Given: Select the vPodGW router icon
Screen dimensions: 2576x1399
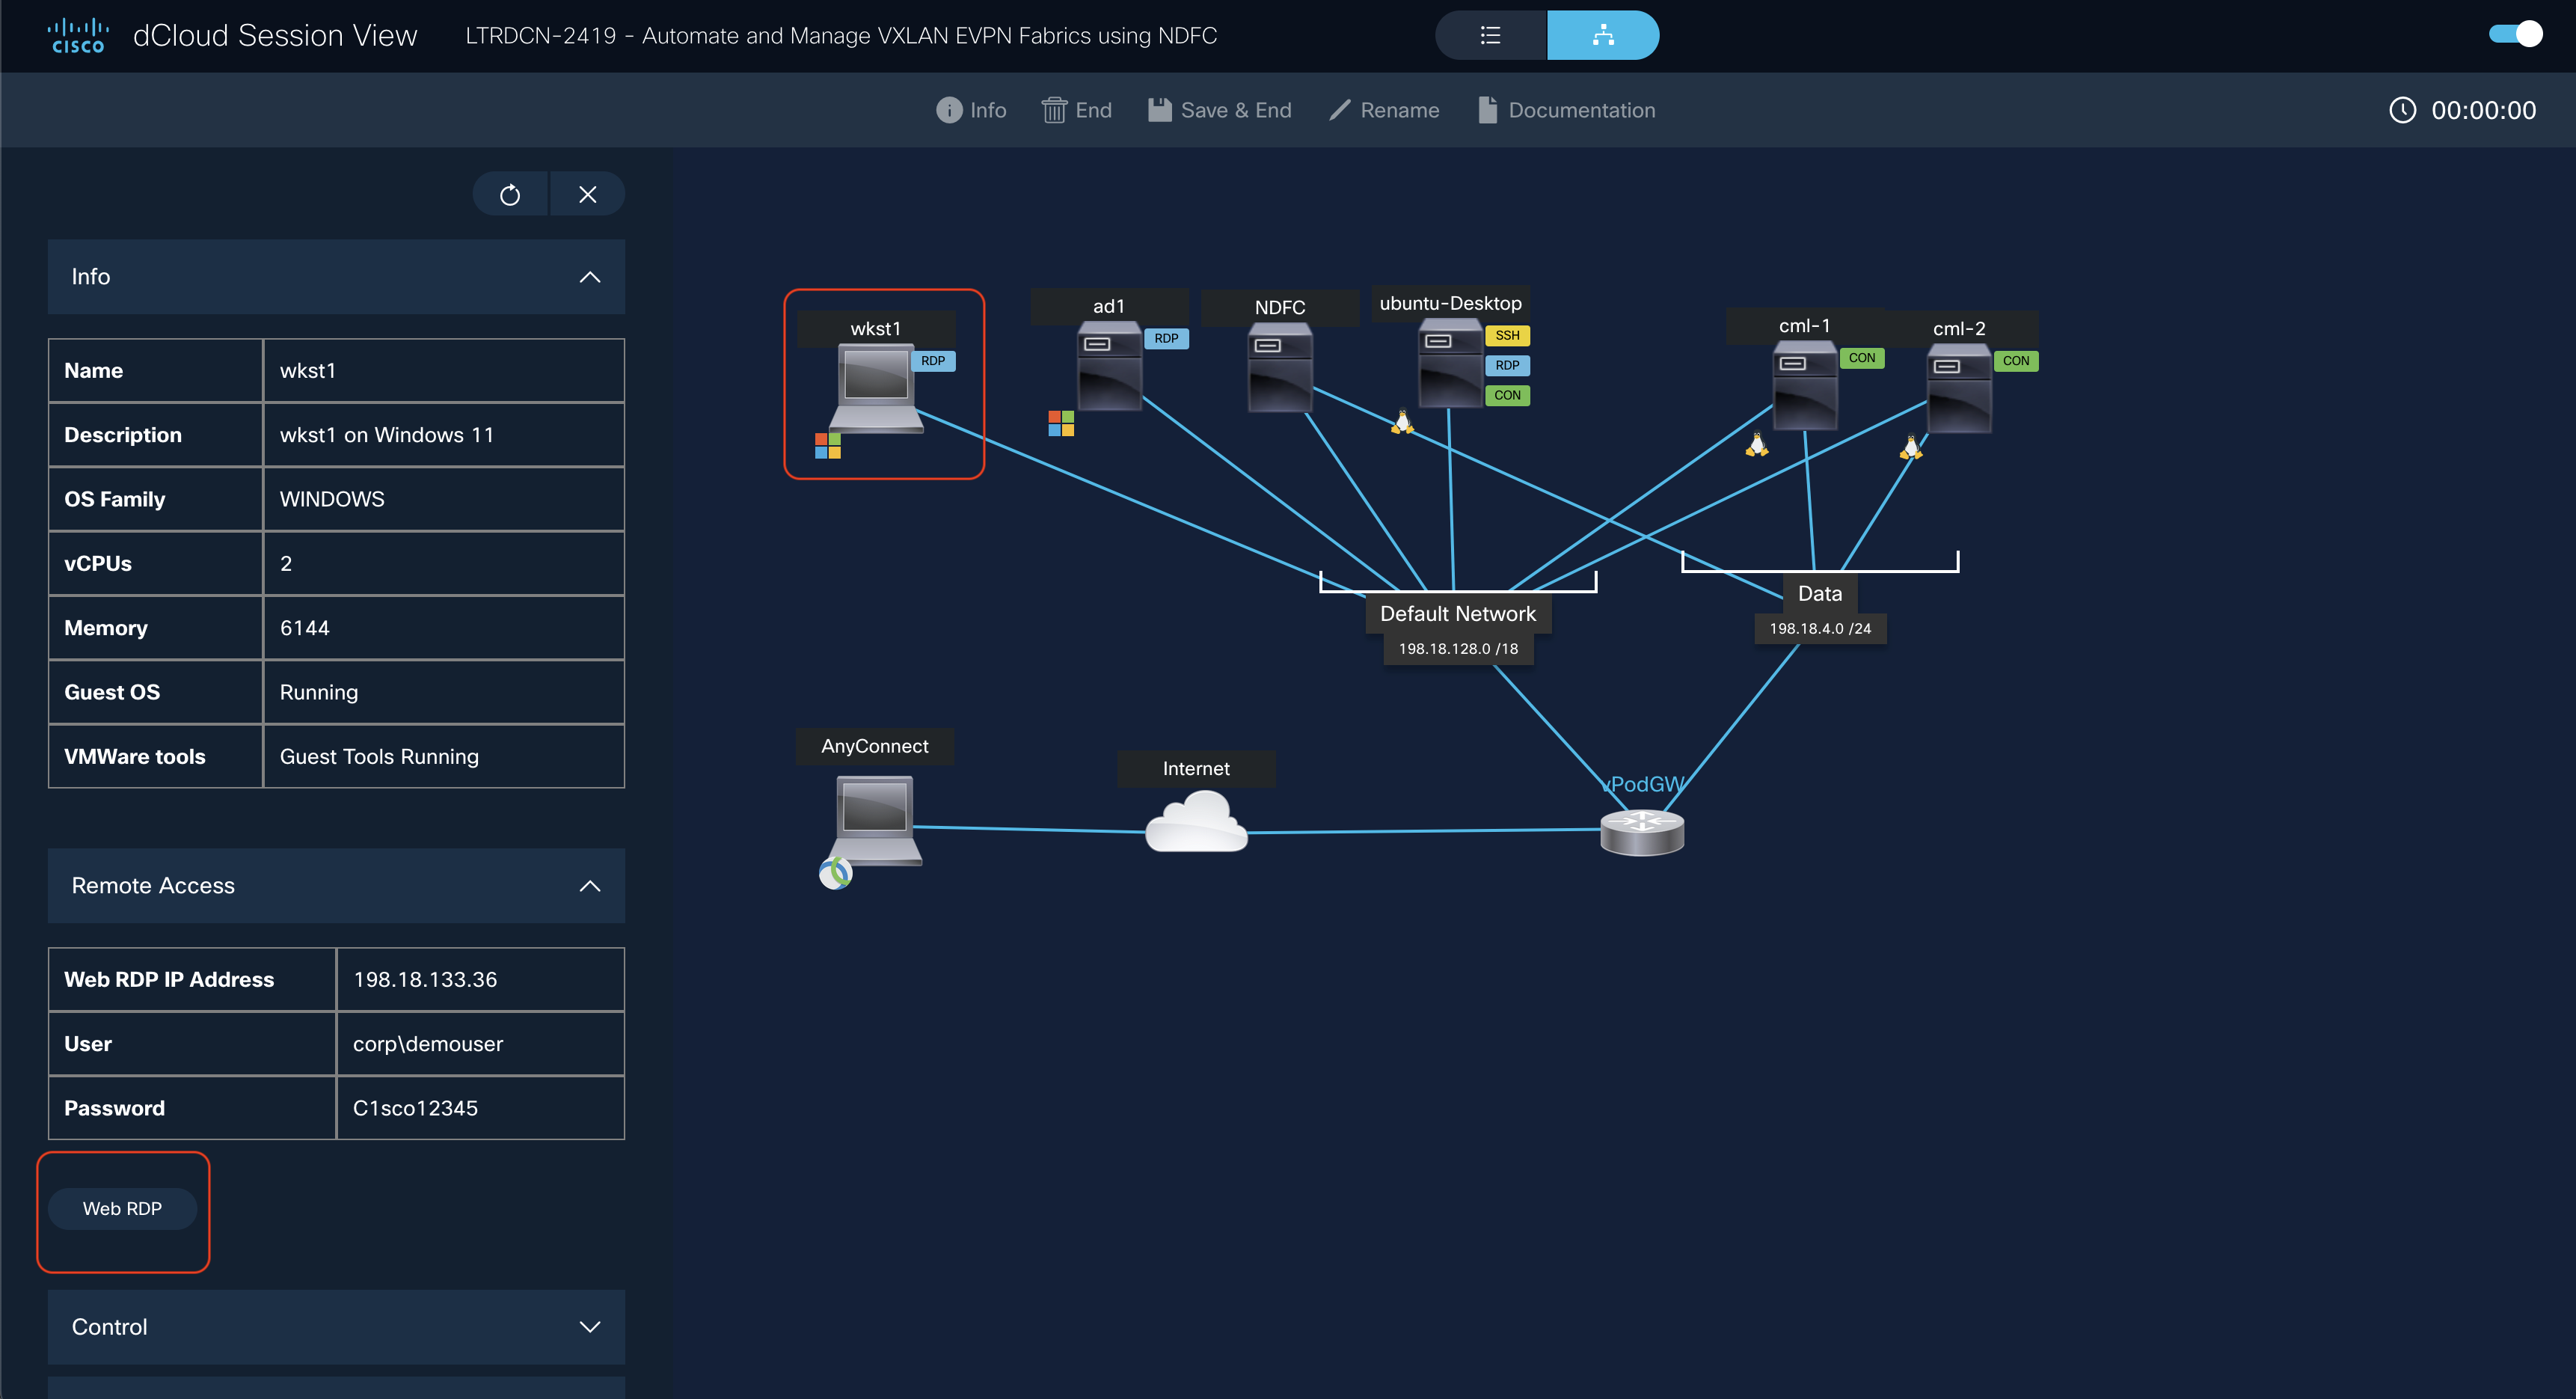Looking at the screenshot, I should tap(1642, 833).
